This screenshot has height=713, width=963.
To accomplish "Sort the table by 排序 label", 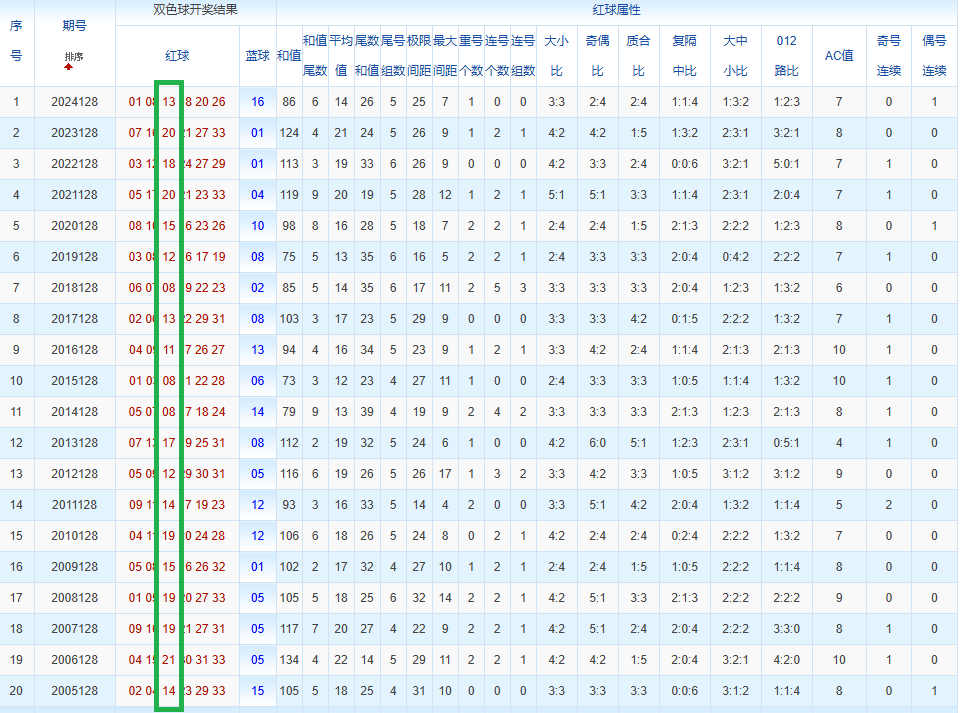I will pyautogui.click(x=74, y=57).
